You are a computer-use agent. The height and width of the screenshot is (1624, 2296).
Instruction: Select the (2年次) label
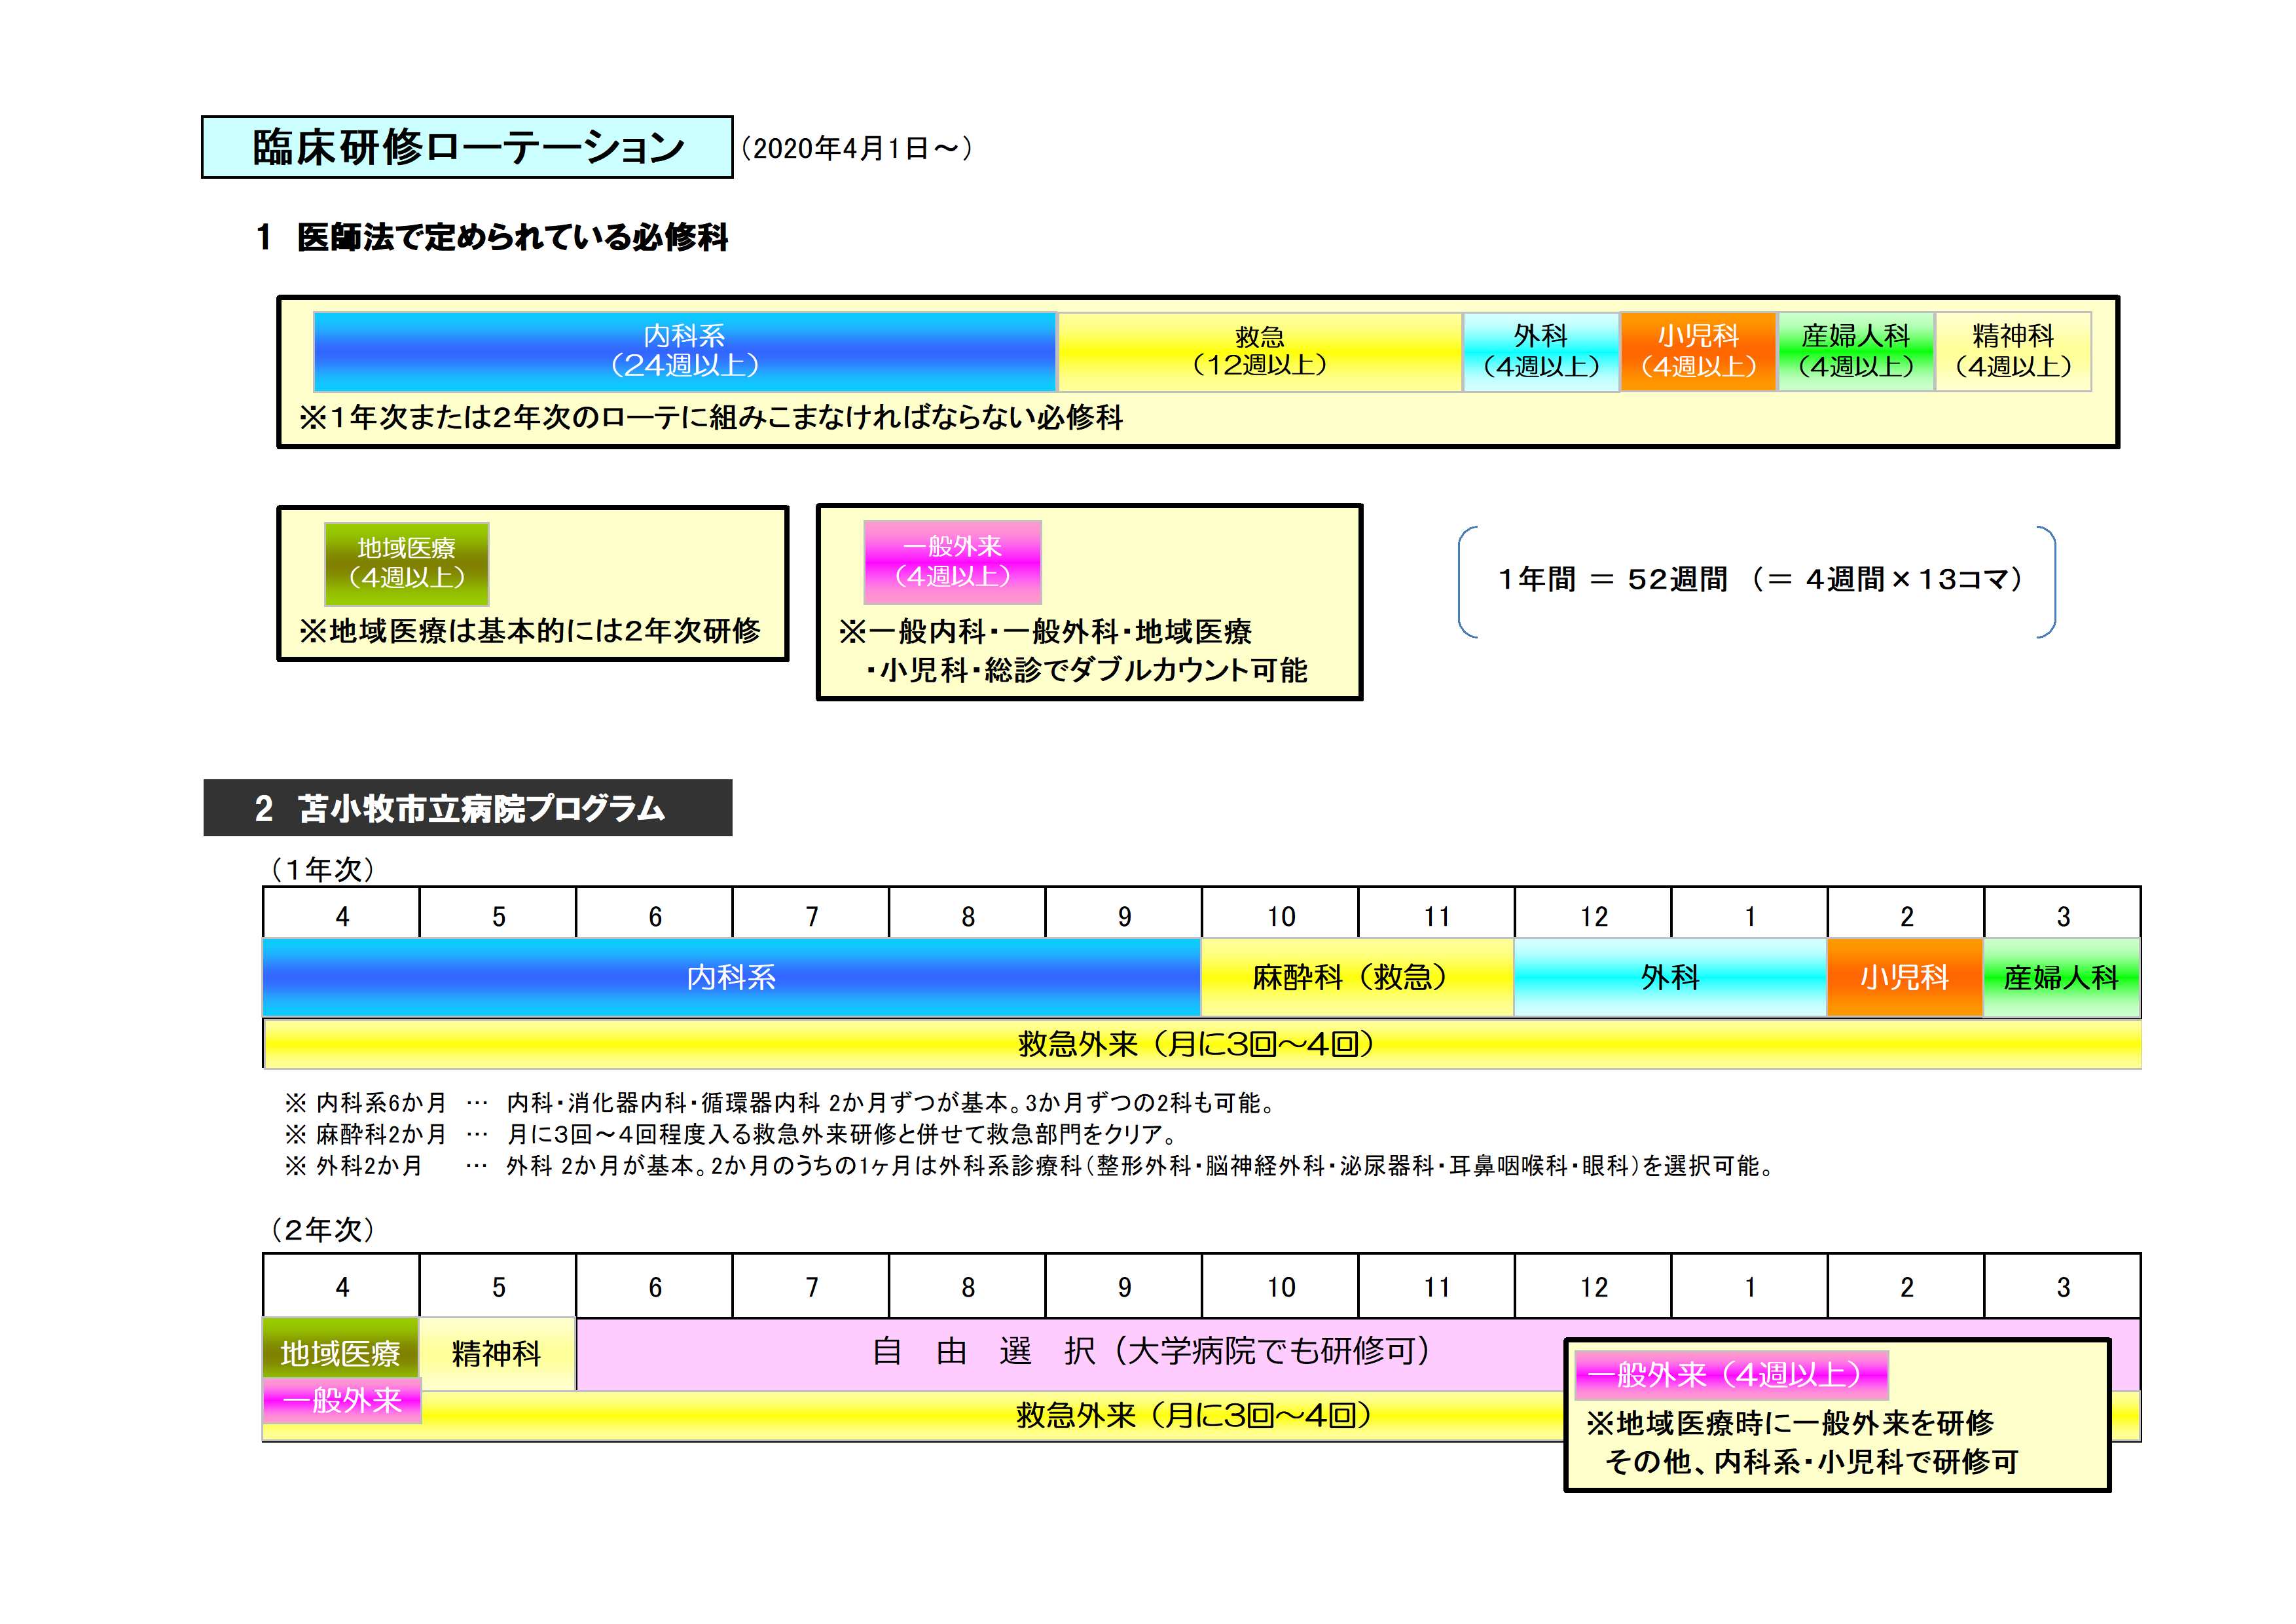tap(322, 1229)
